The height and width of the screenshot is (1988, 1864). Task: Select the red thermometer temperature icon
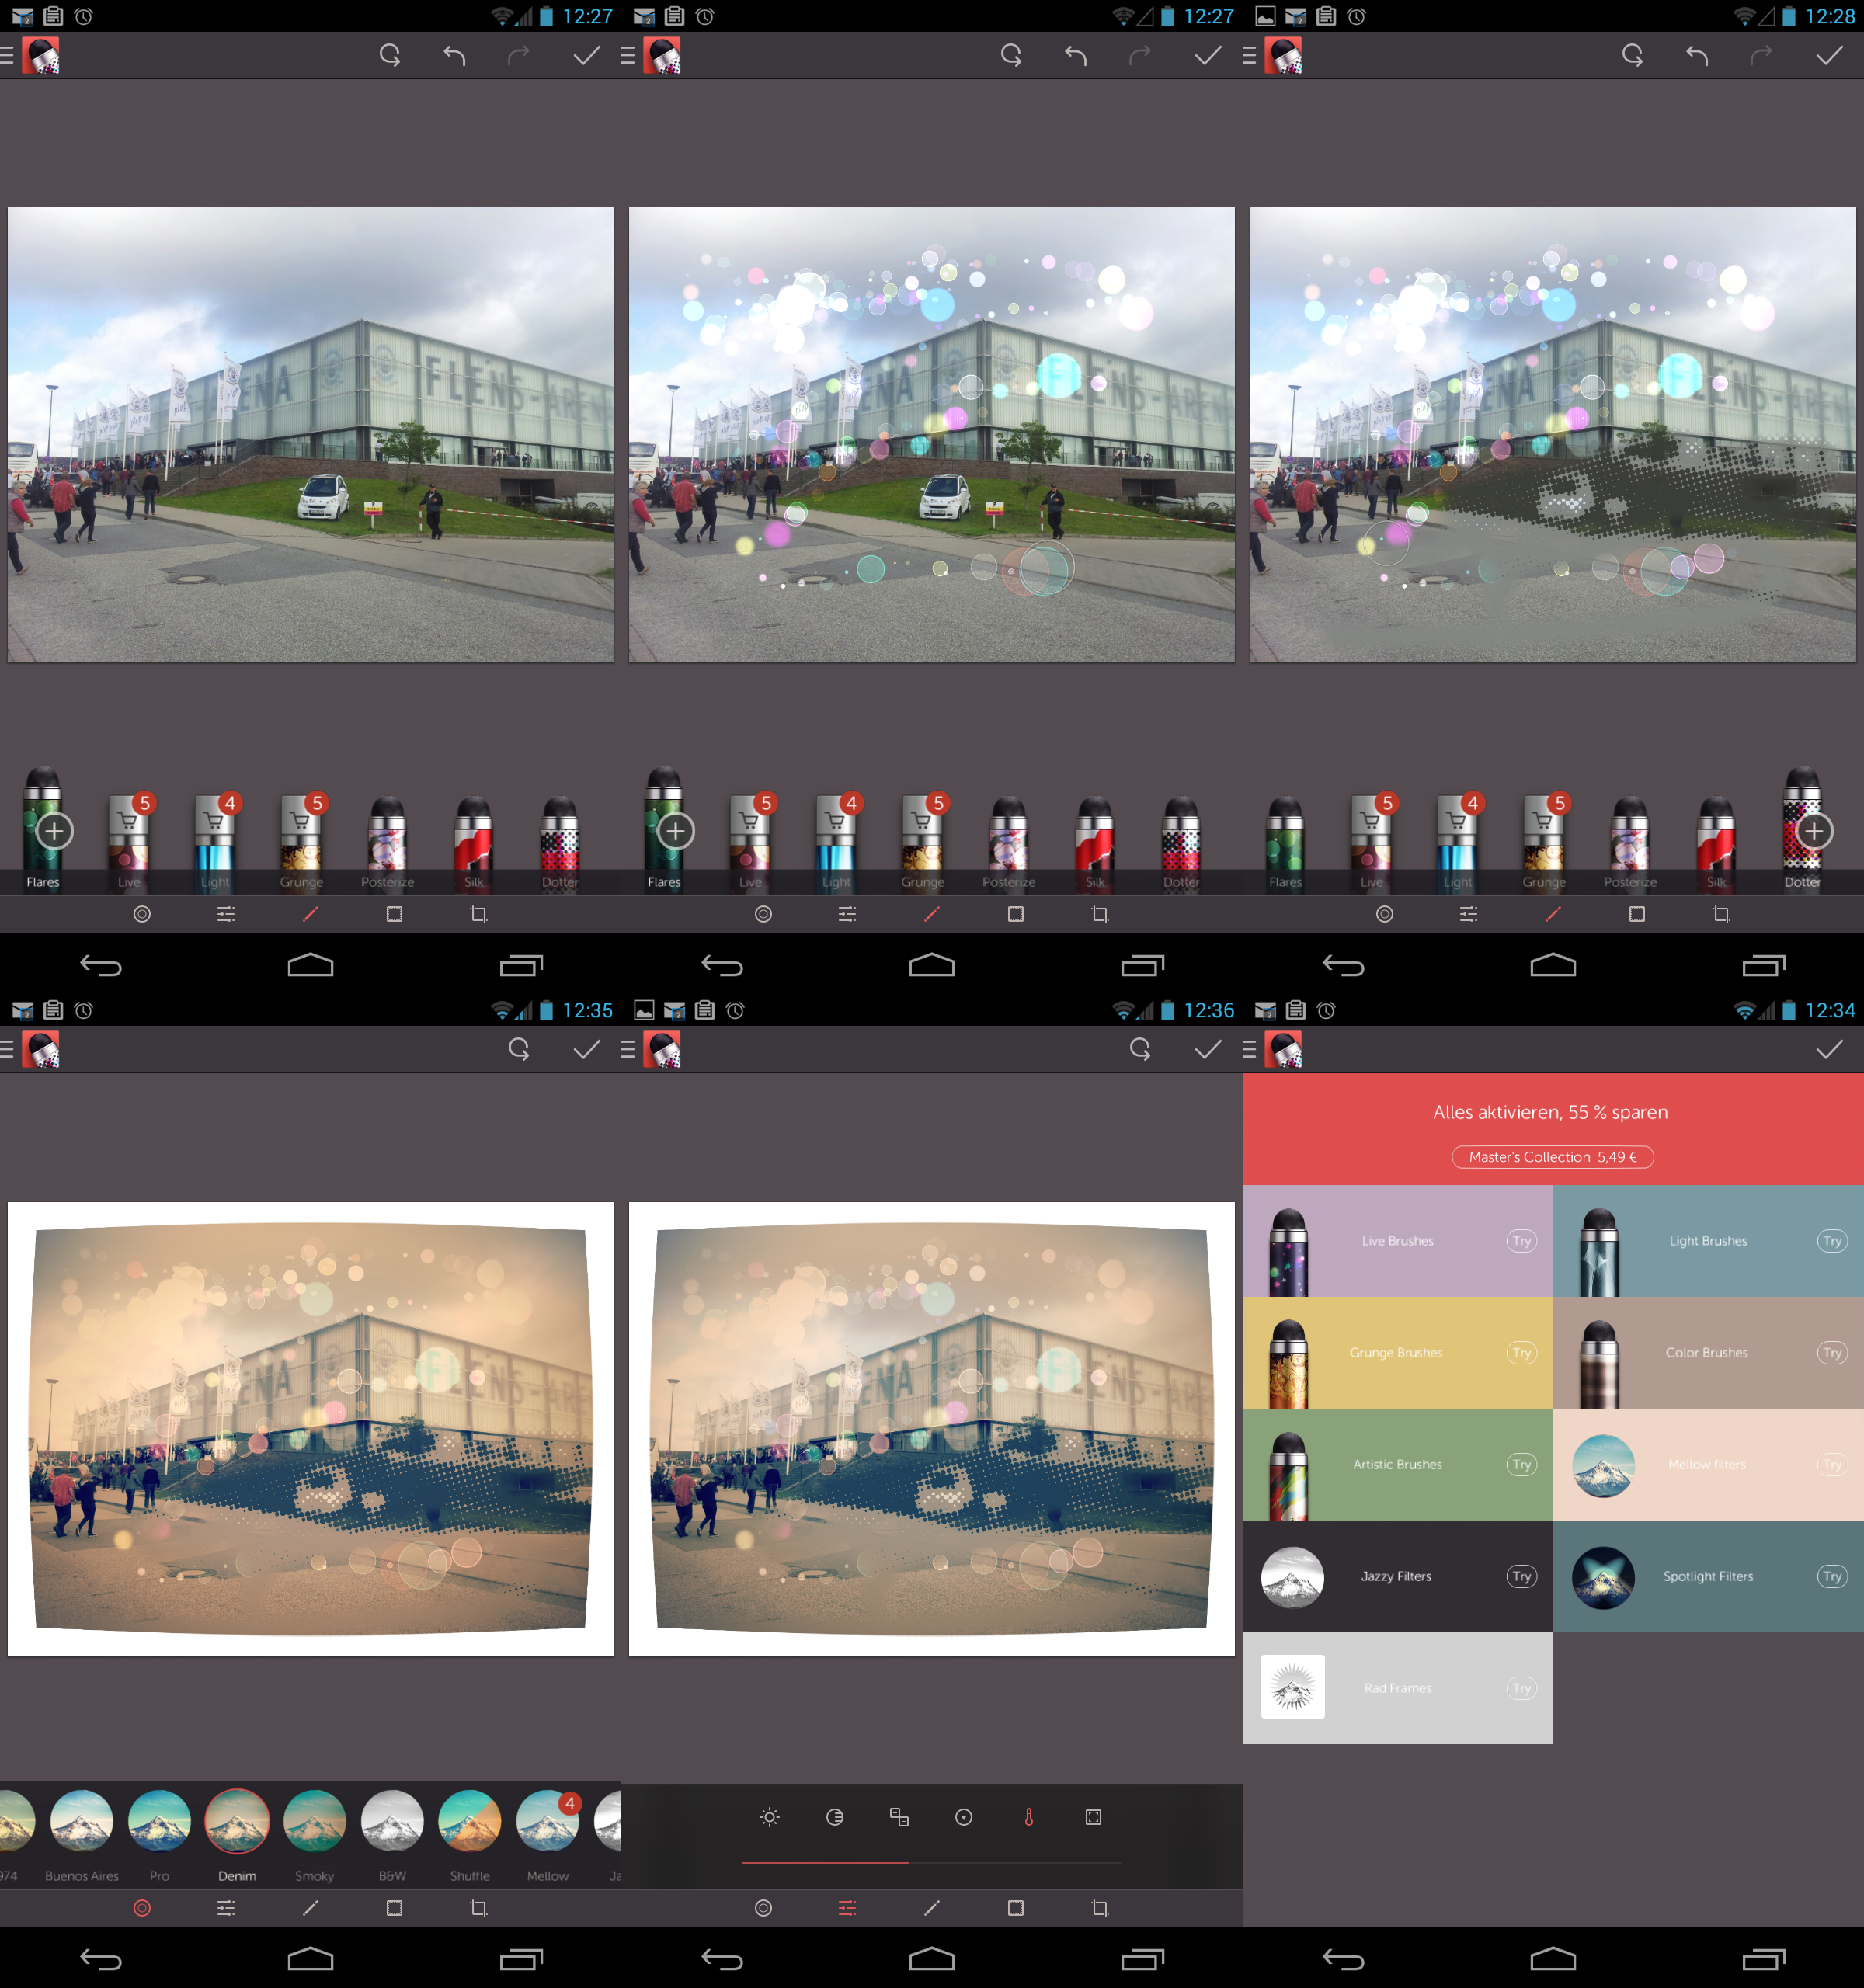(1028, 1818)
